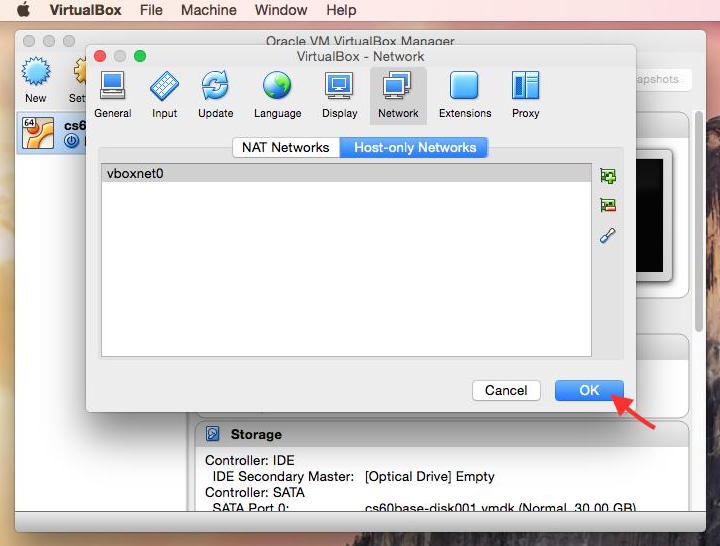Open the Apple menu
720x546 pixels.
pos(23,10)
